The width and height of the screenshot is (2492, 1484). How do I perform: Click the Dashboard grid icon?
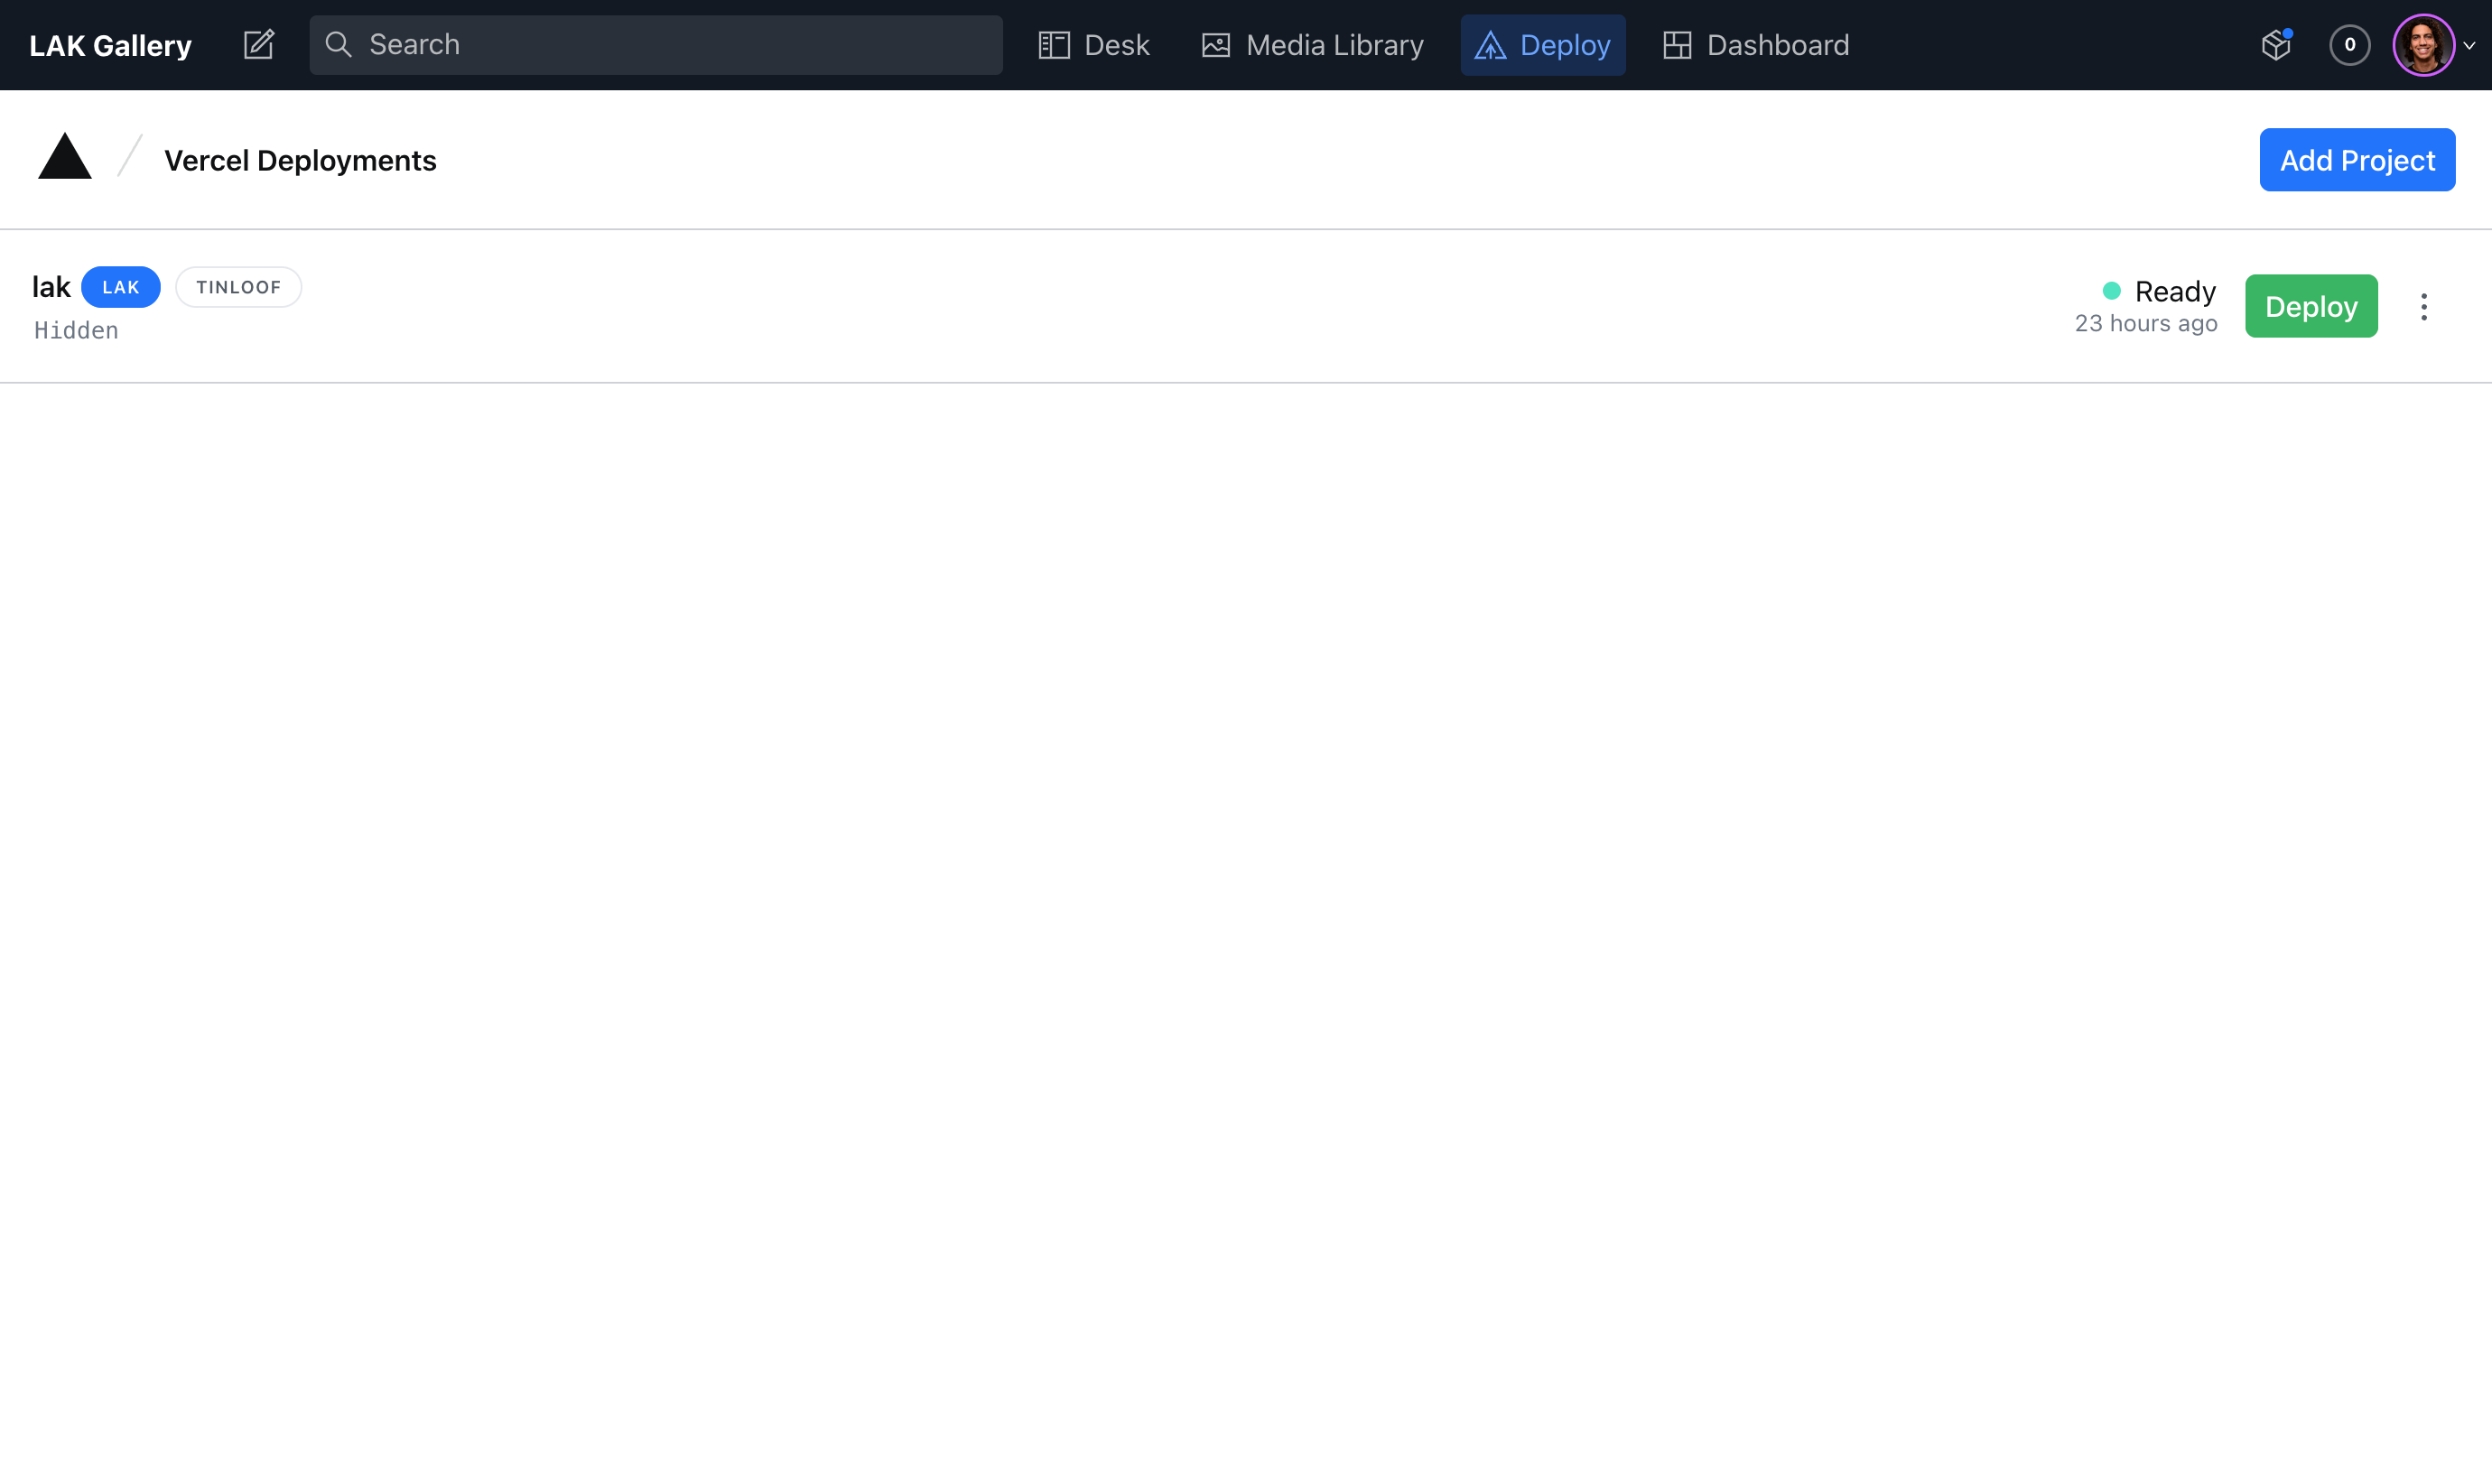click(x=1677, y=45)
